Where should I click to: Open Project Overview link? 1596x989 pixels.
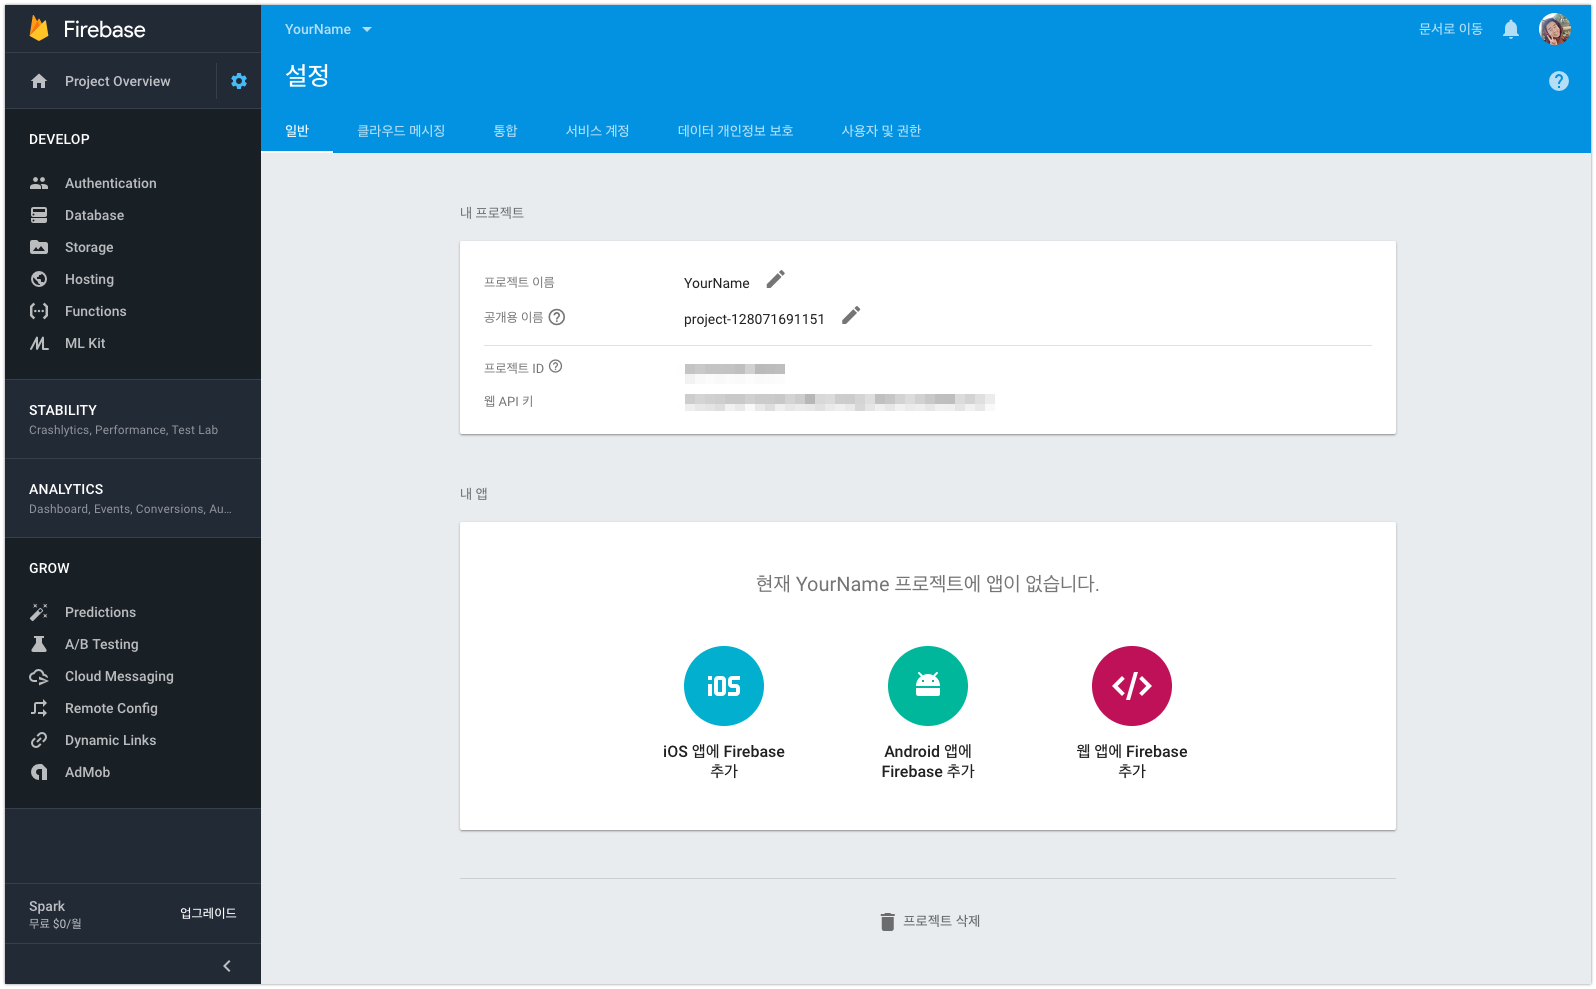pyautogui.click(x=117, y=81)
